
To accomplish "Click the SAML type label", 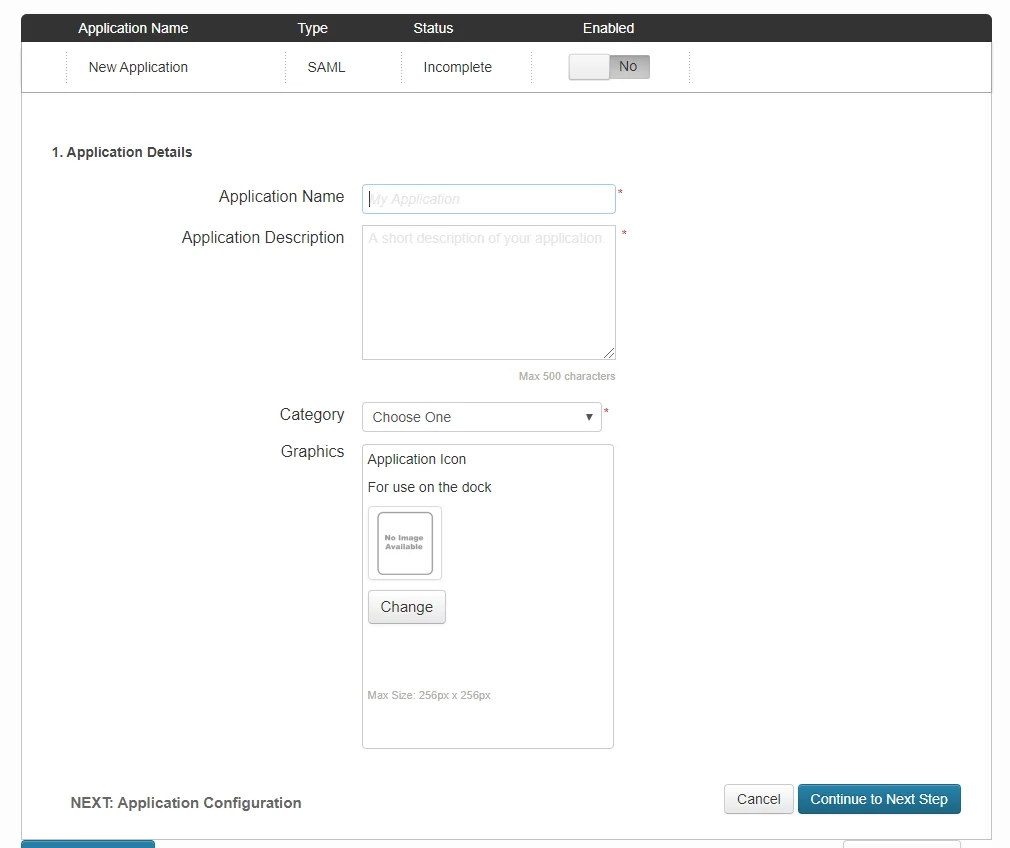I will pyautogui.click(x=325, y=66).
